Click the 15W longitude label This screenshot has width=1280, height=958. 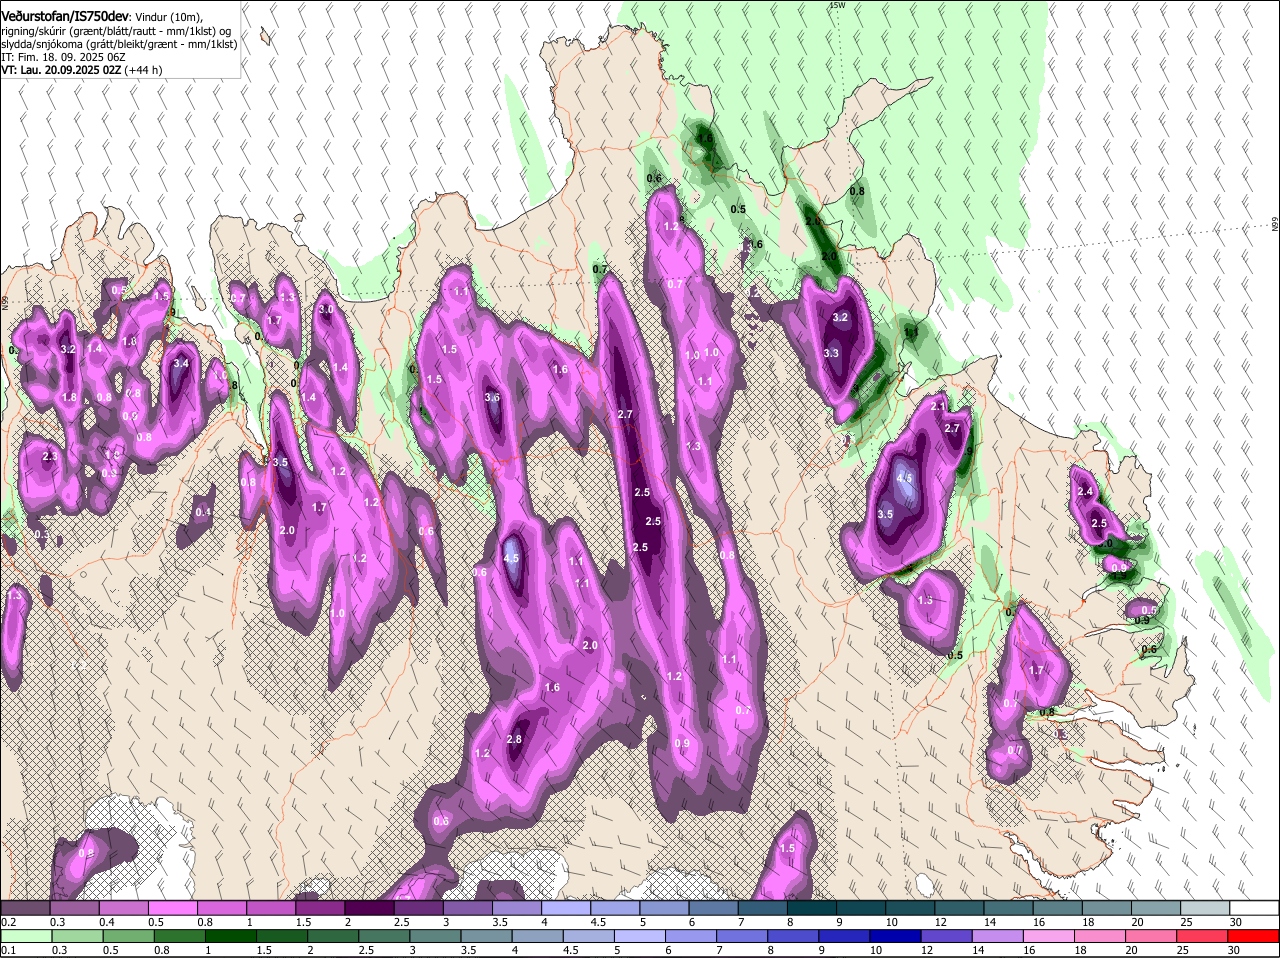[837, 6]
